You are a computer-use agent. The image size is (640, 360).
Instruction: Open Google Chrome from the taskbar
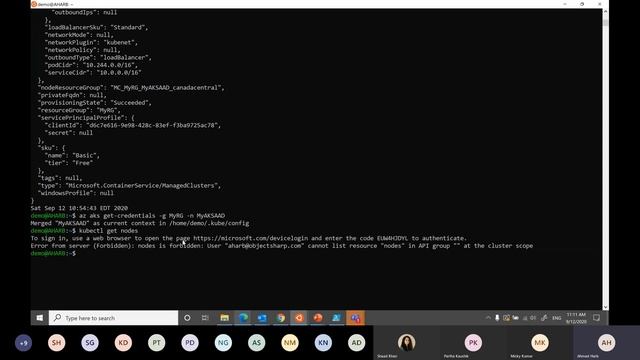[x=281, y=318]
